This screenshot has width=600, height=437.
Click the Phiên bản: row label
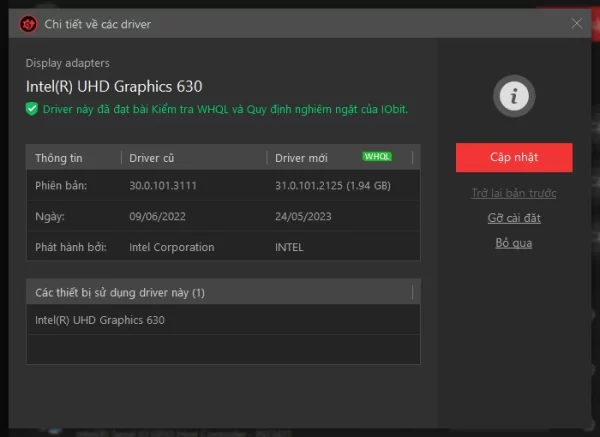point(61,186)
